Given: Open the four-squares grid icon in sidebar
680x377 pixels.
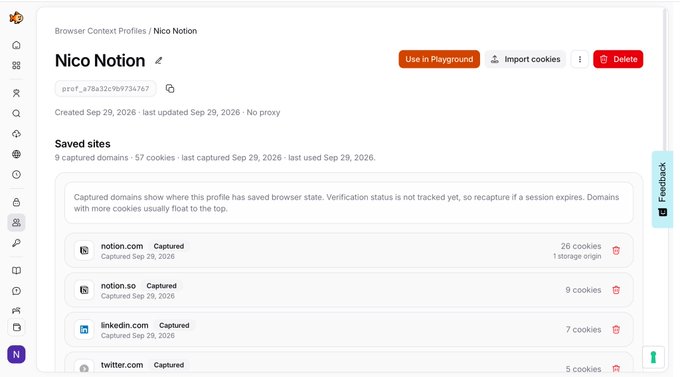Looking at the screenshot, I should point(16,66).
